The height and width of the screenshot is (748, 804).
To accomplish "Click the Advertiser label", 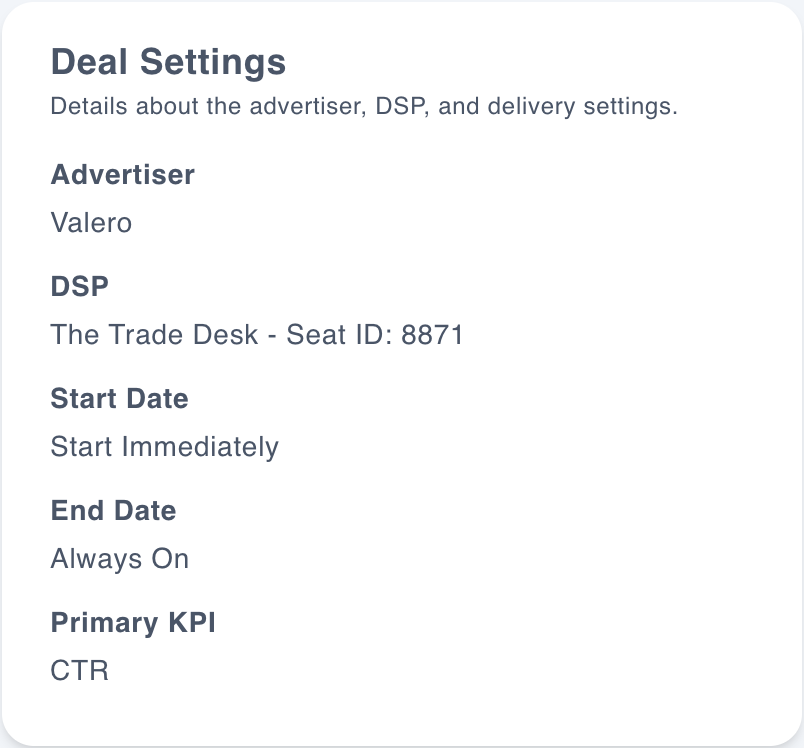I will click(x=123, y=174).
